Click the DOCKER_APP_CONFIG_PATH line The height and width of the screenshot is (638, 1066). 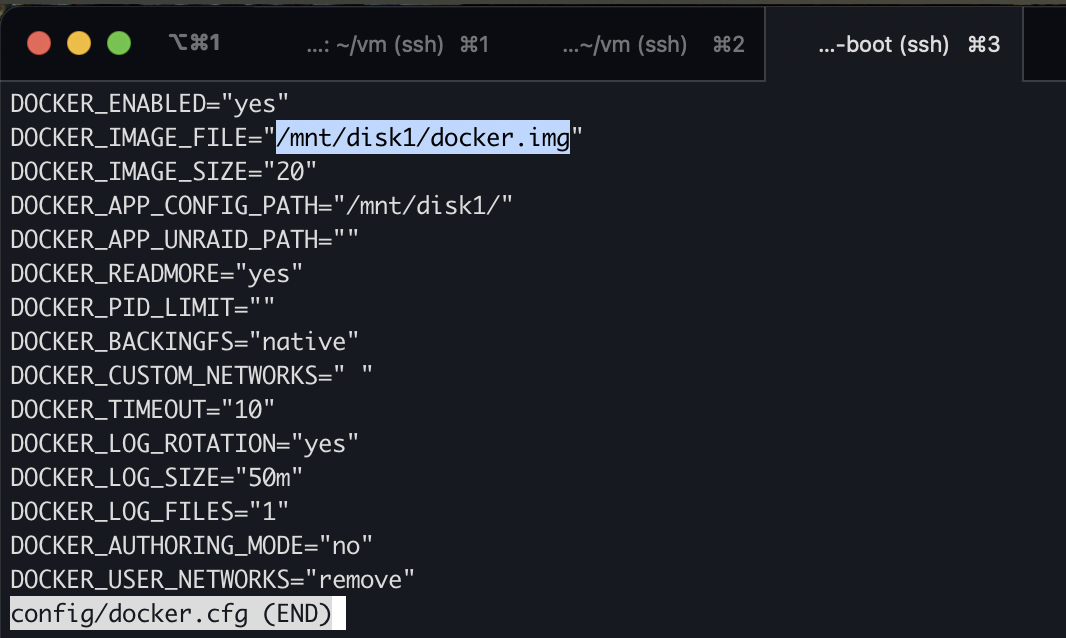coord(261,205)
